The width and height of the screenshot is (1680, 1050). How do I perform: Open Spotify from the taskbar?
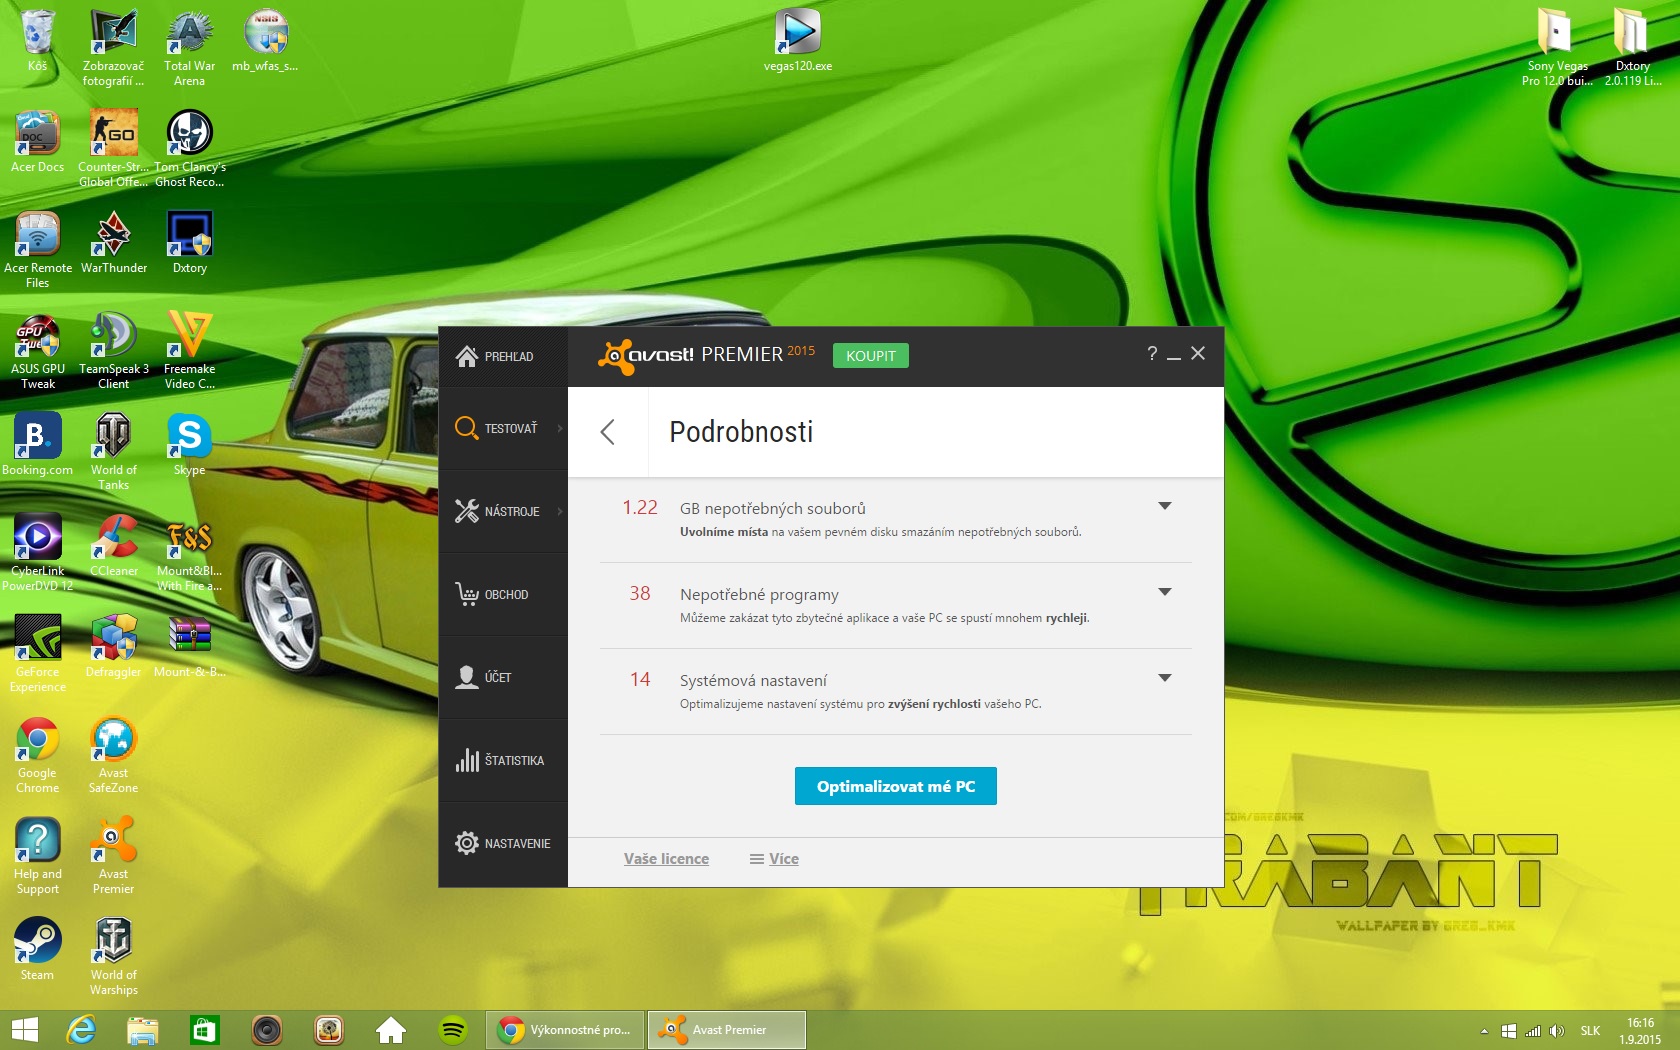[x=453, y=1030]
